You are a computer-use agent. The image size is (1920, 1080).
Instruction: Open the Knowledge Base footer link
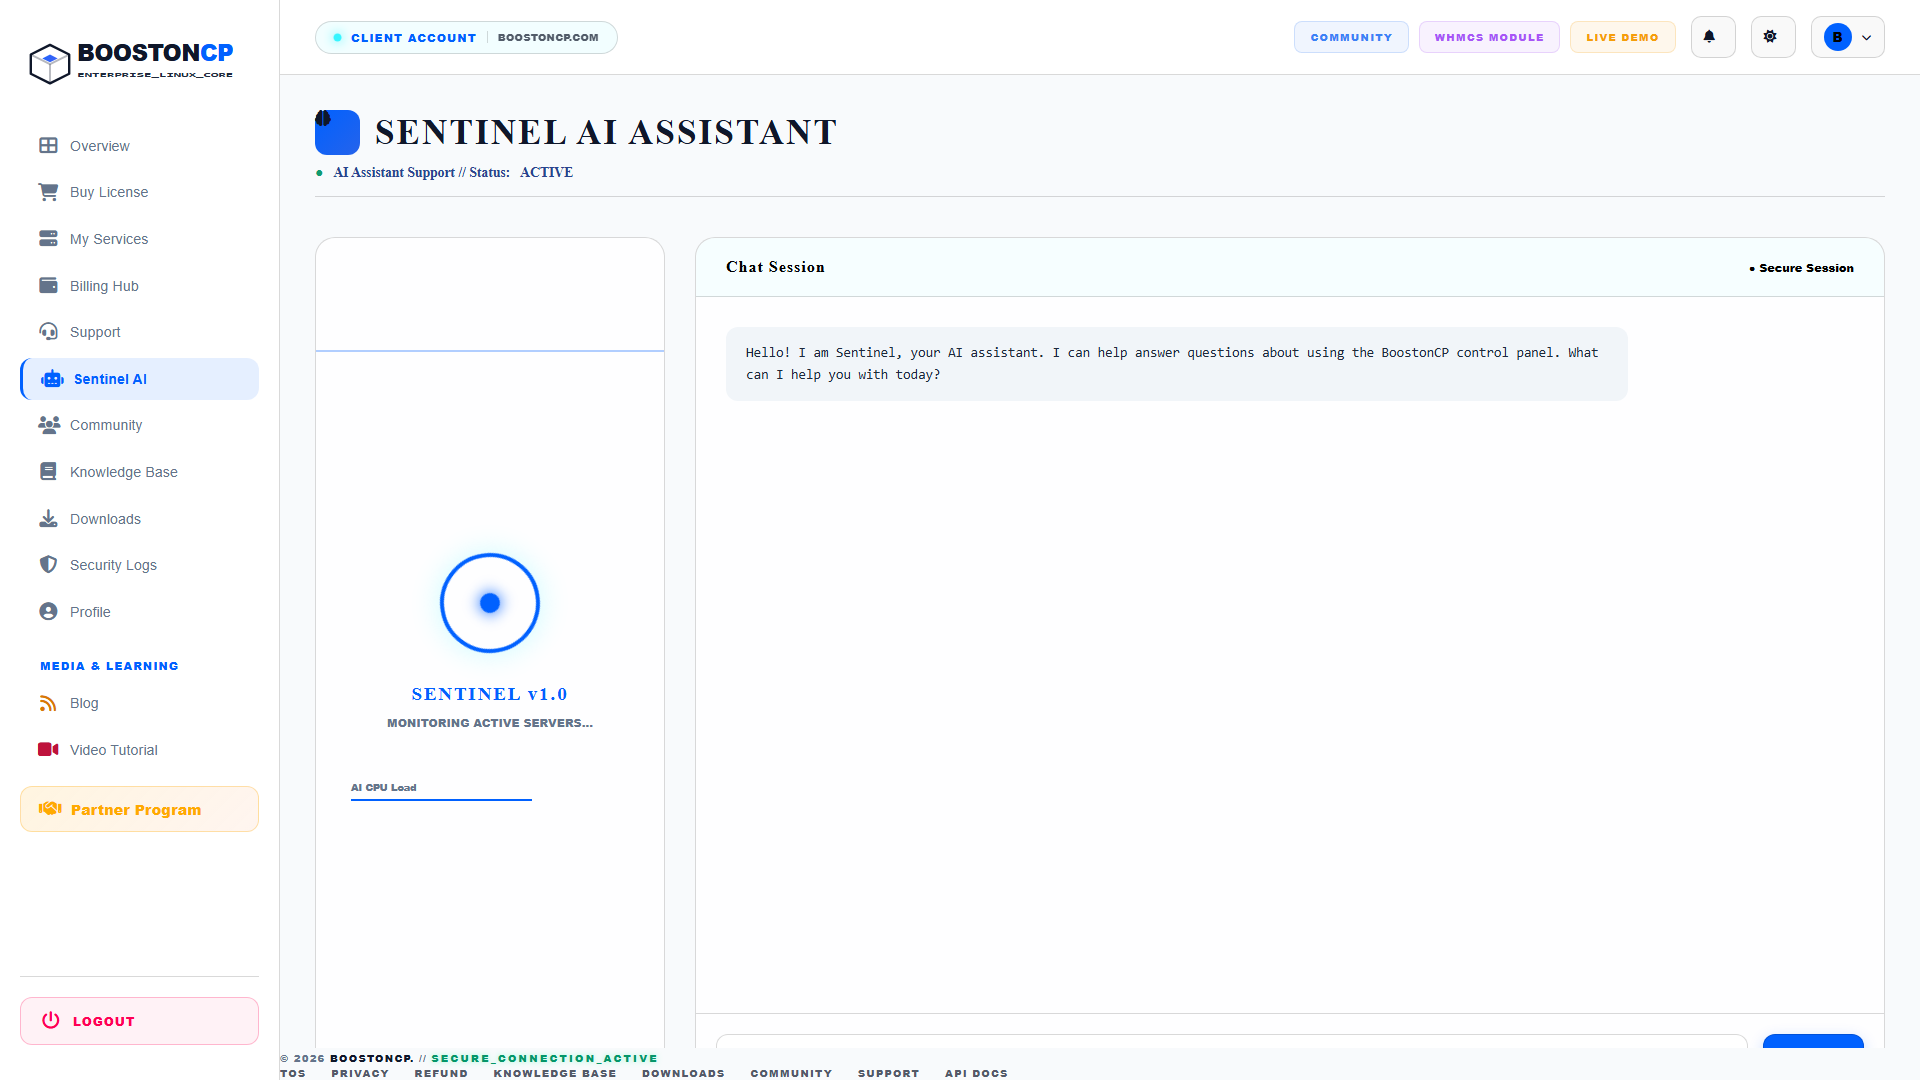[x=555, y=1073]
